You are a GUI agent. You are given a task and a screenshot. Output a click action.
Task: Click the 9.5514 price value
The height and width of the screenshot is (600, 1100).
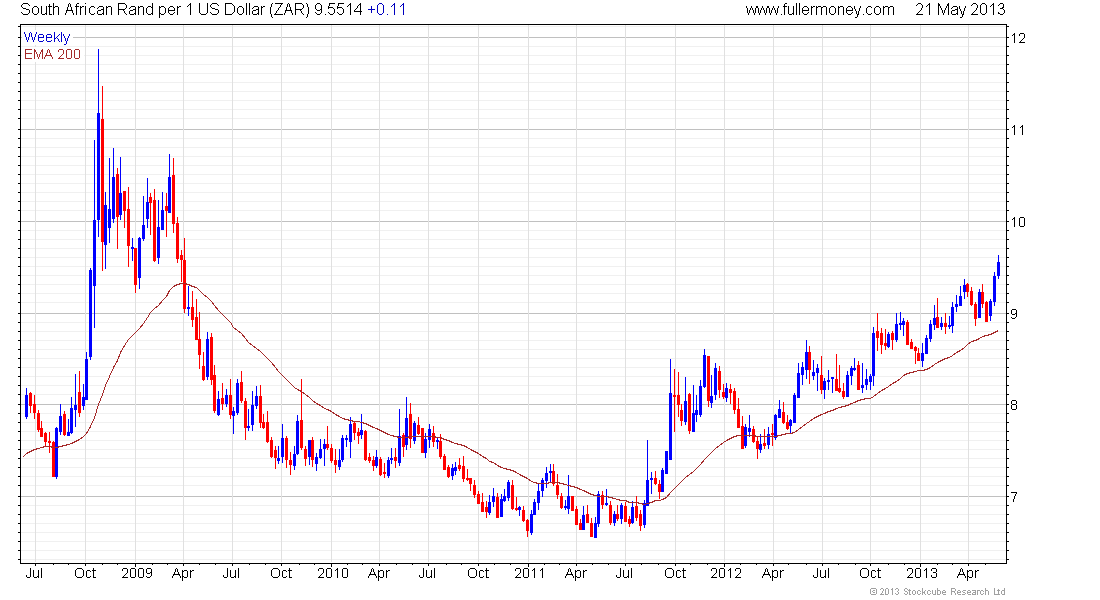point(338,10)
